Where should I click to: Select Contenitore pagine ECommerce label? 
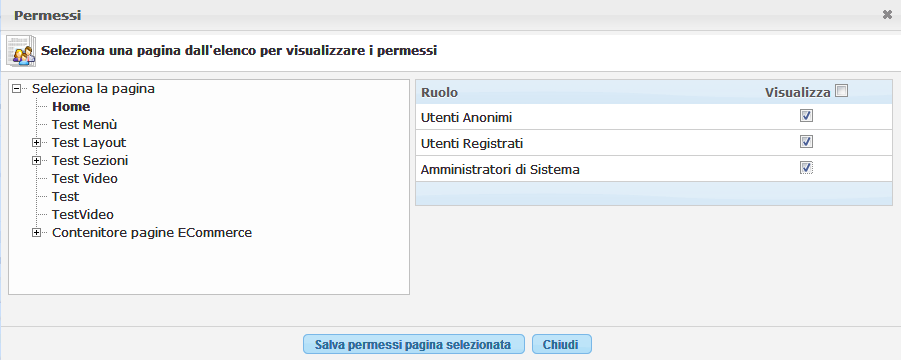(x=152, y=233)
